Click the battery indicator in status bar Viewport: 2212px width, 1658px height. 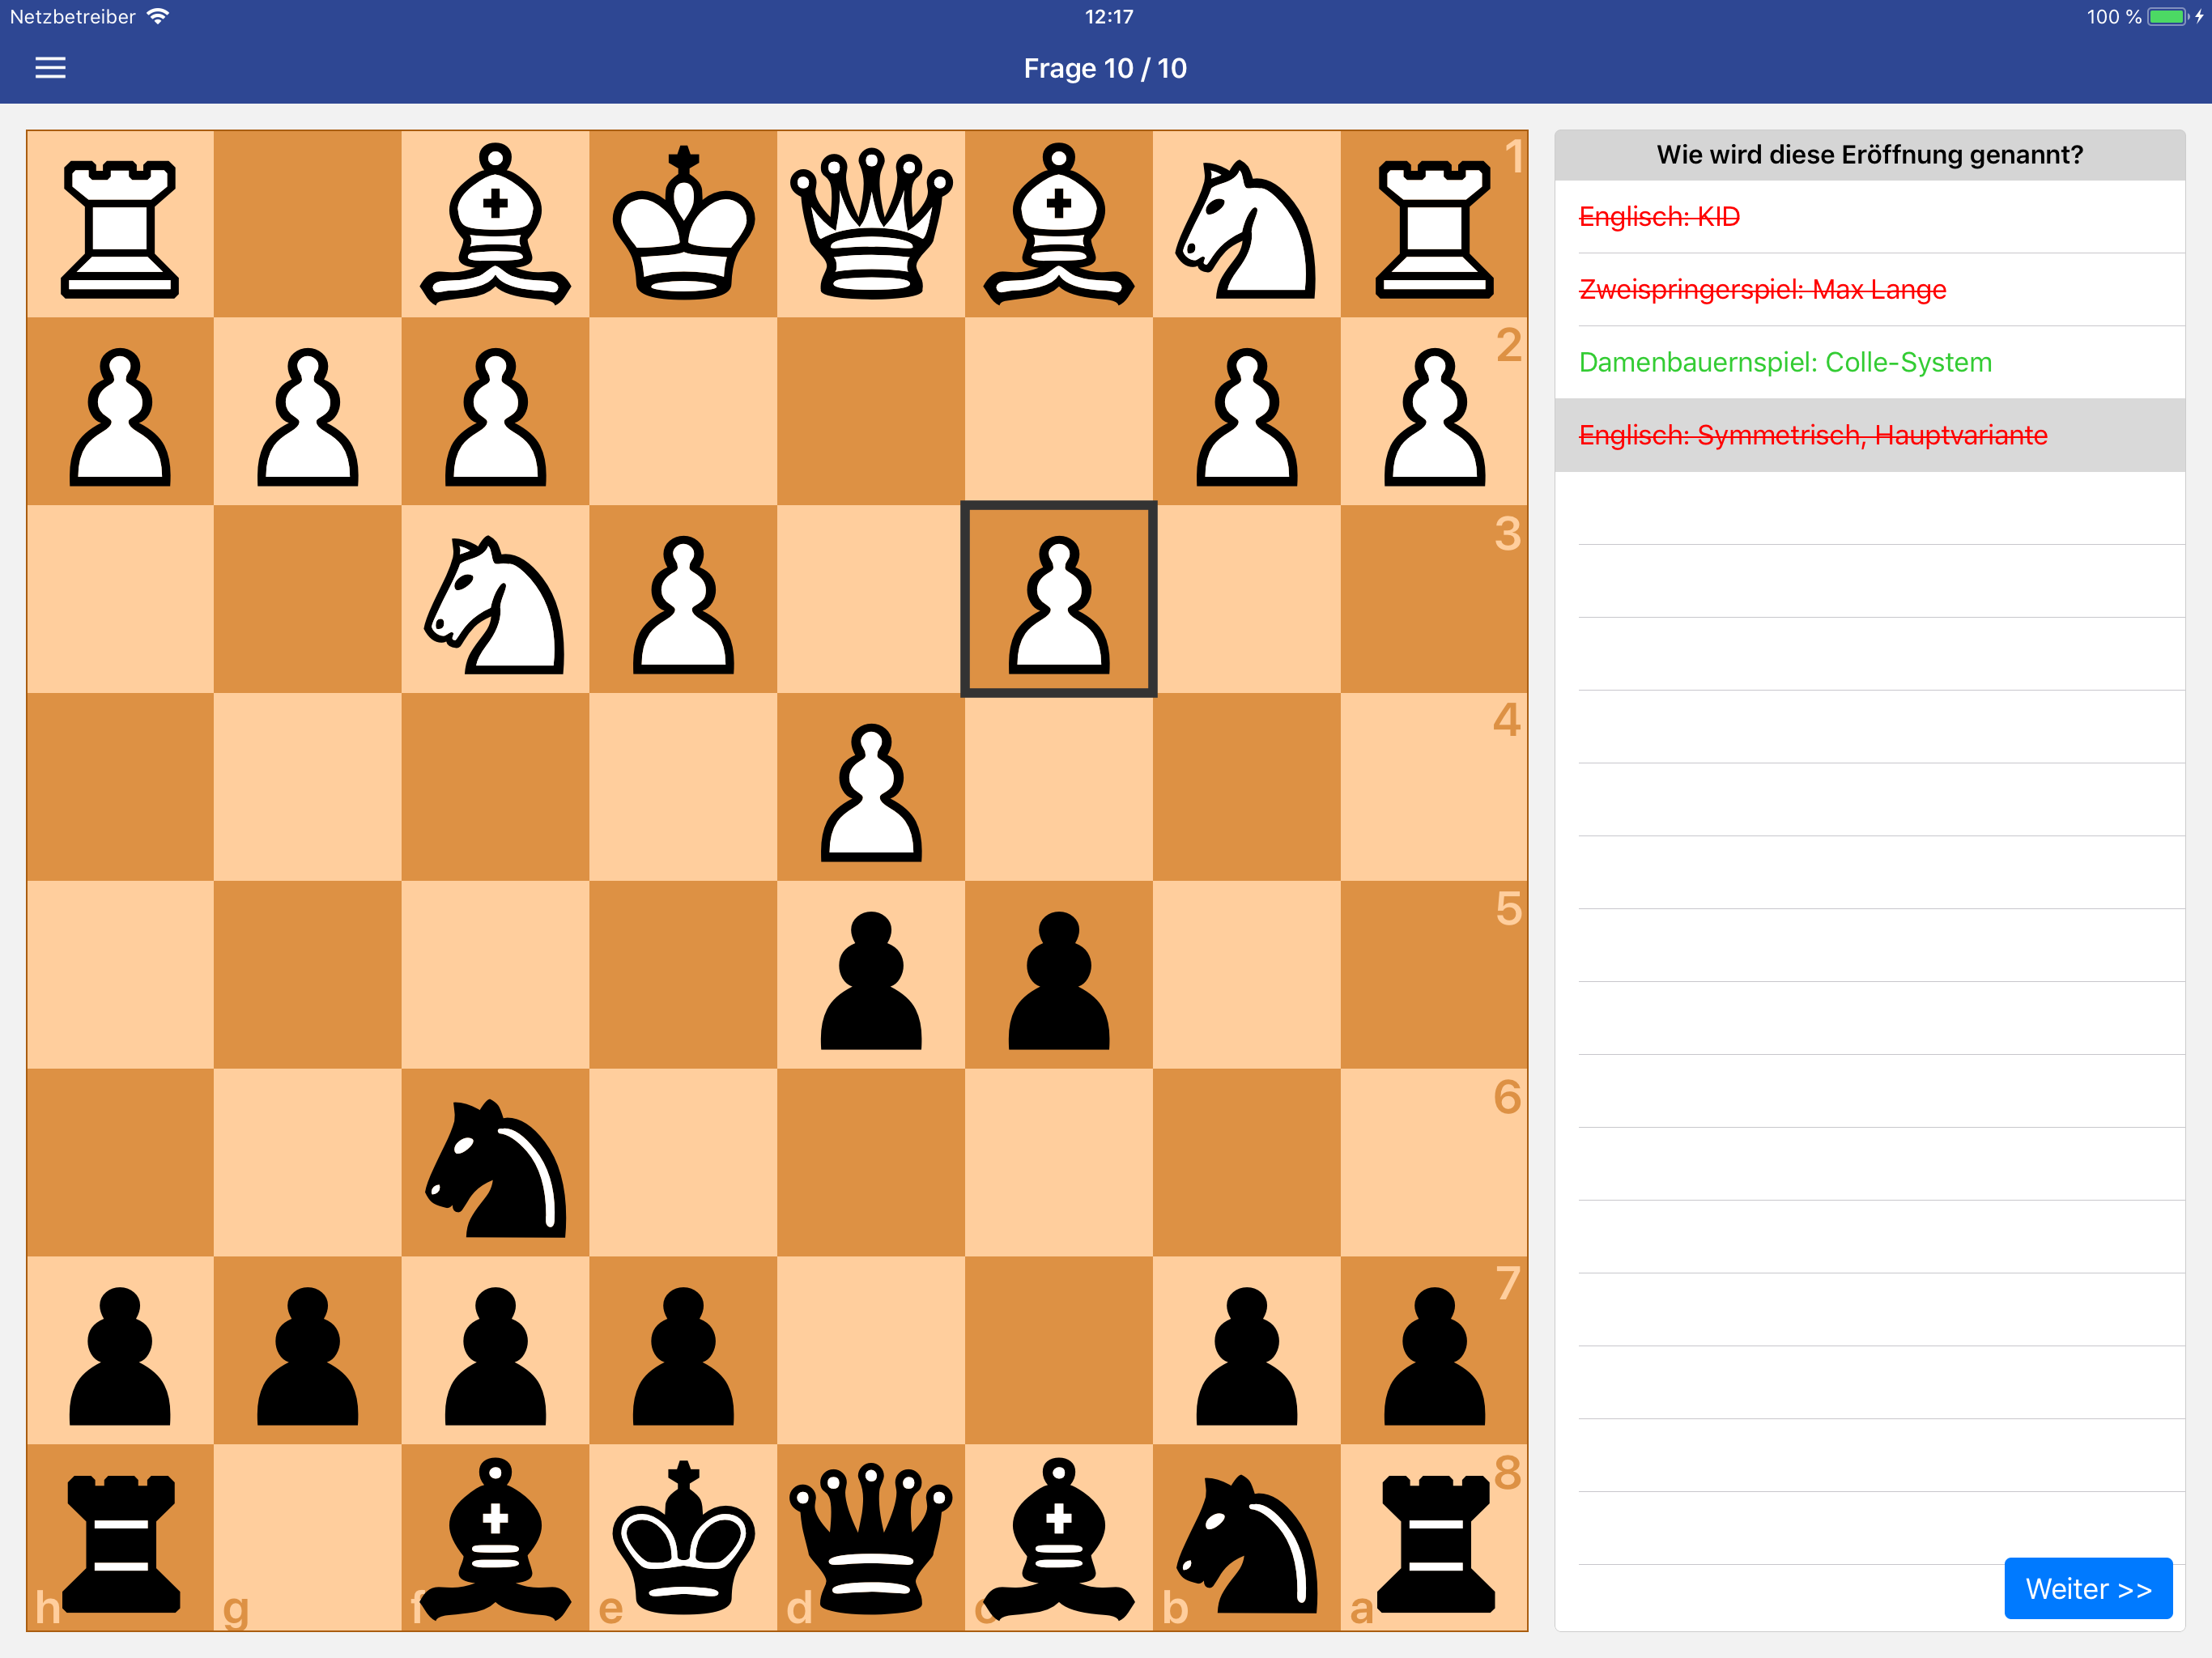tap(2168, 17)
